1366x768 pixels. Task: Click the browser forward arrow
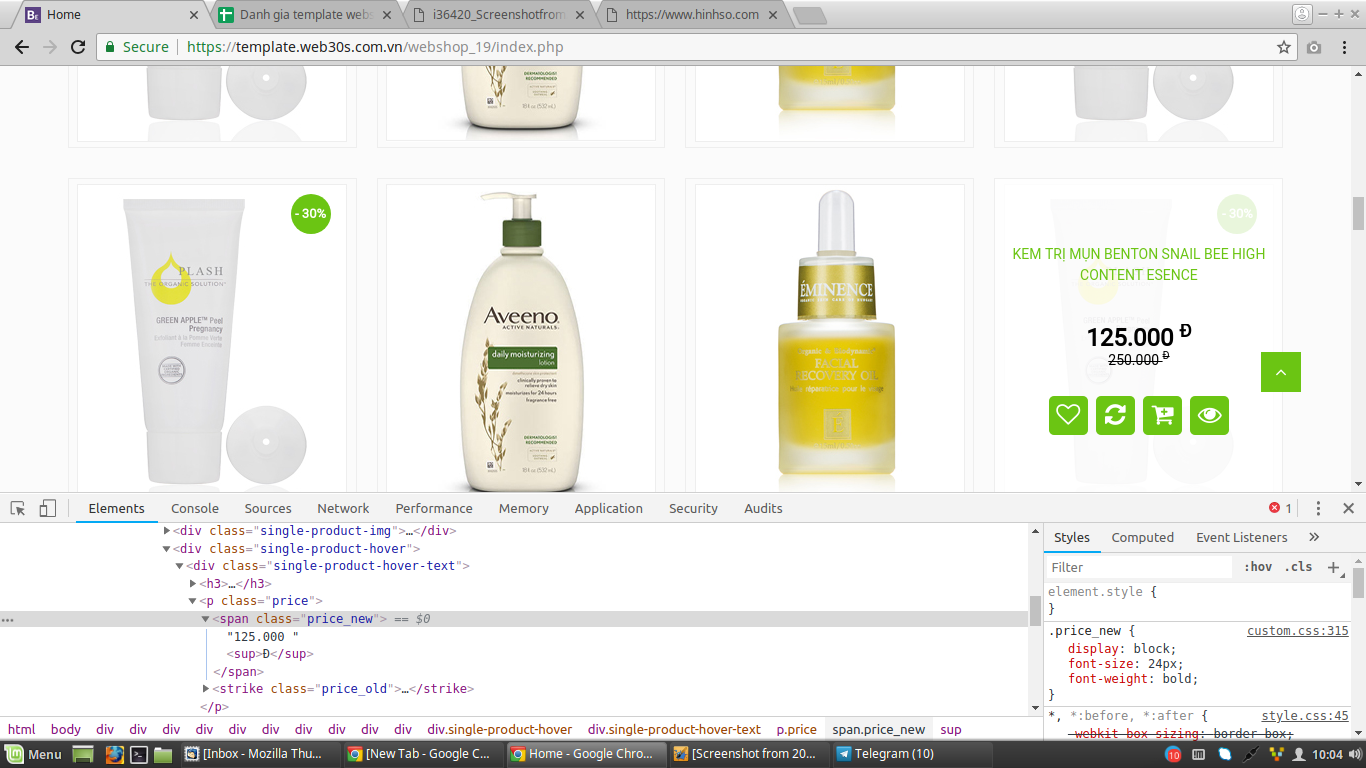click(x=50, y=47)
